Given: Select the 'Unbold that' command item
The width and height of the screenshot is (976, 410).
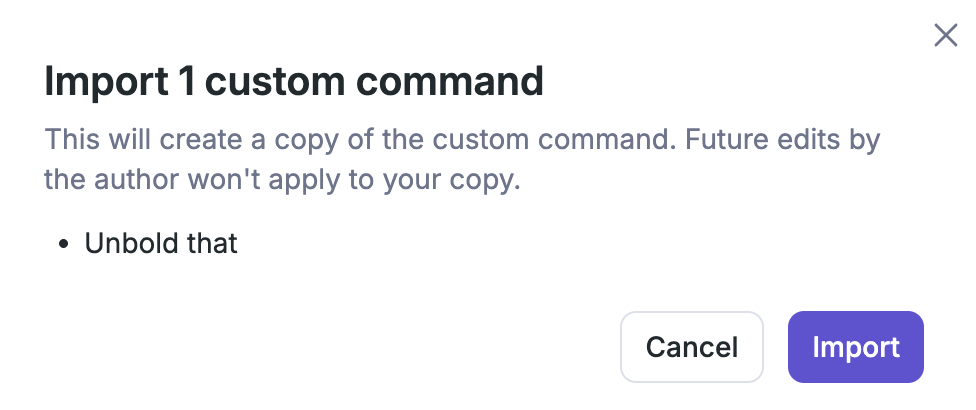Looking at the screenshot, I should click(x=161, y=243).
